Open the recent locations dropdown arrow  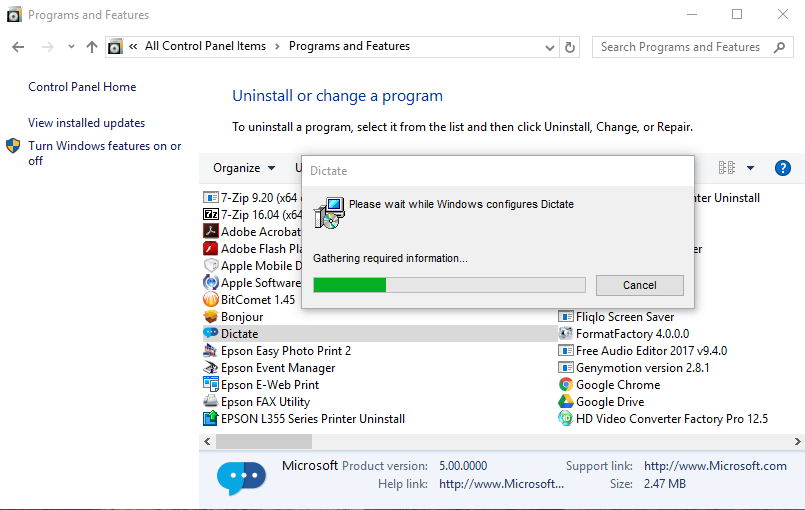click(71, 47)
